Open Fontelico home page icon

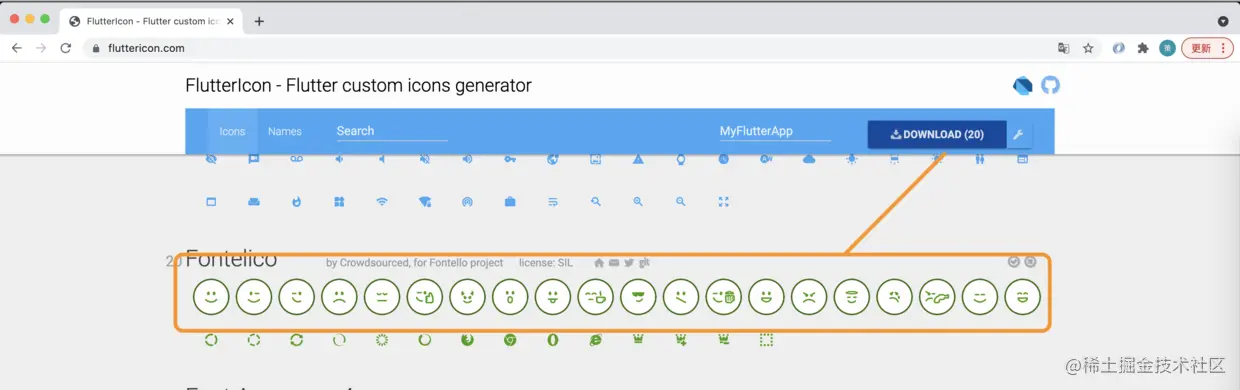(599, 263)
